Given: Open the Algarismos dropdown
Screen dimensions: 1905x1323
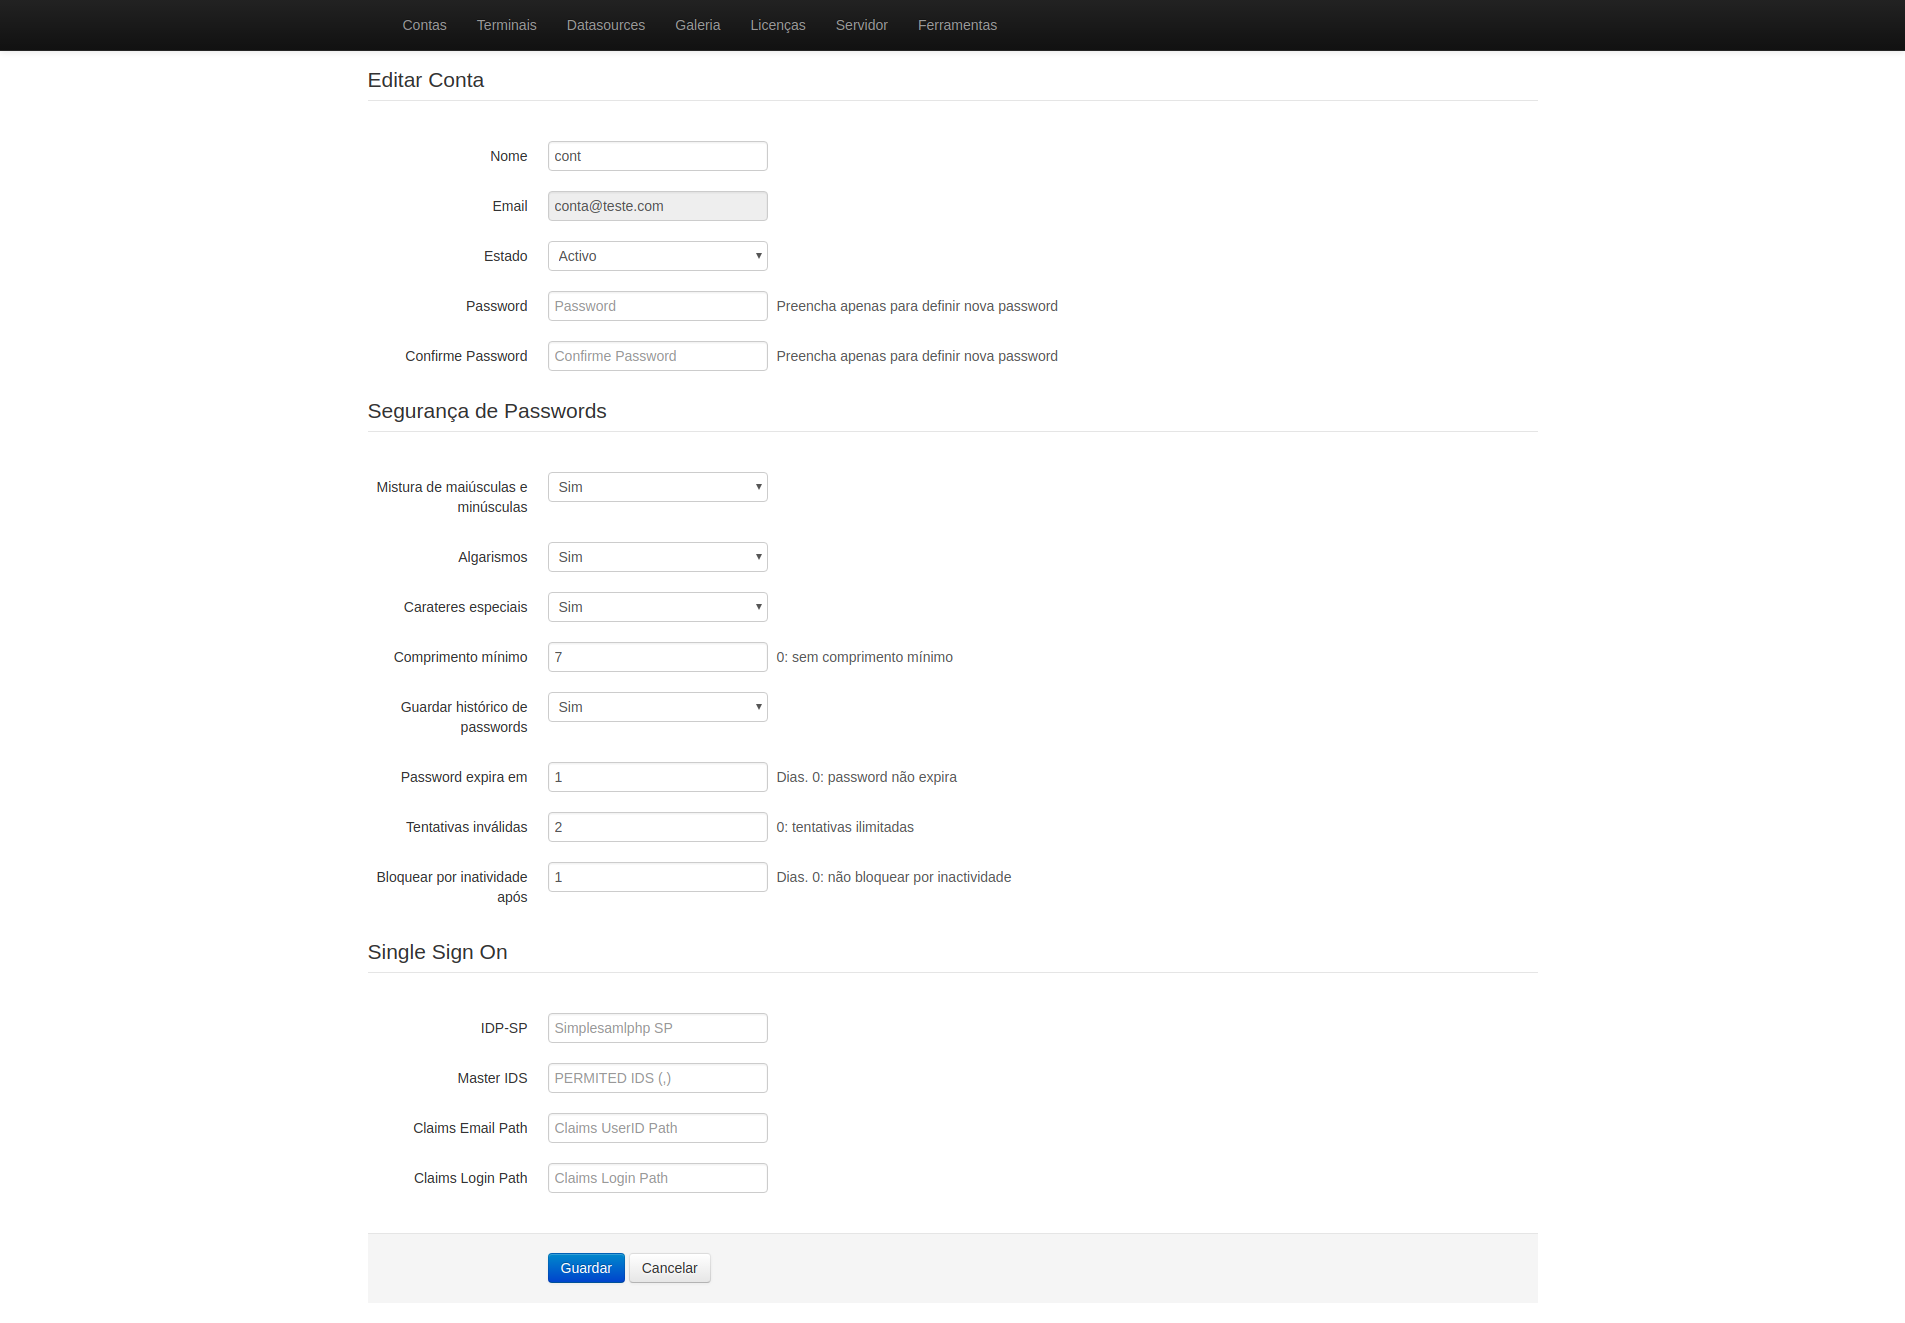Looking at the screenshot, I should [657, 557].
